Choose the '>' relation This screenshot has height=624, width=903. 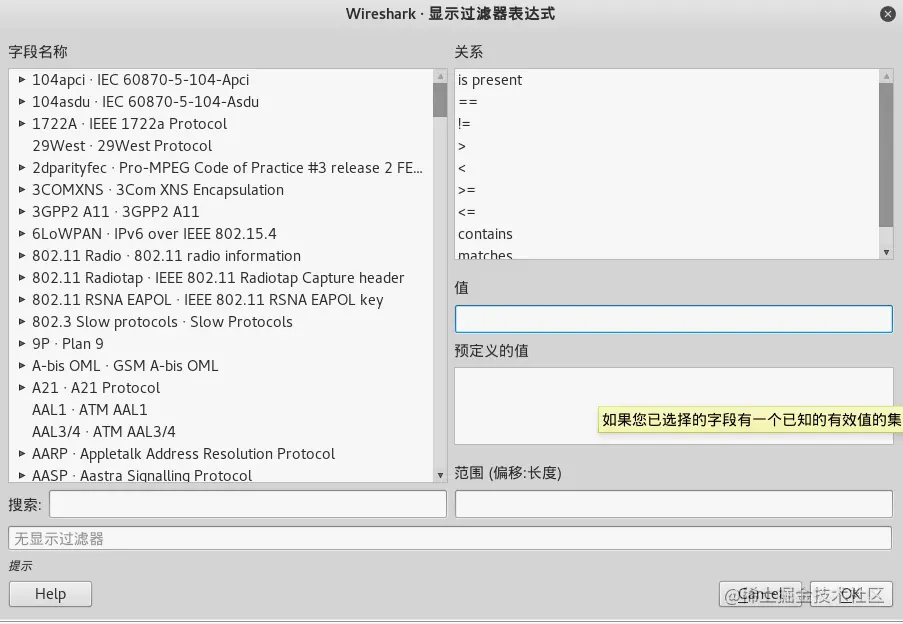pyautogui.click(x=666, y=146)
